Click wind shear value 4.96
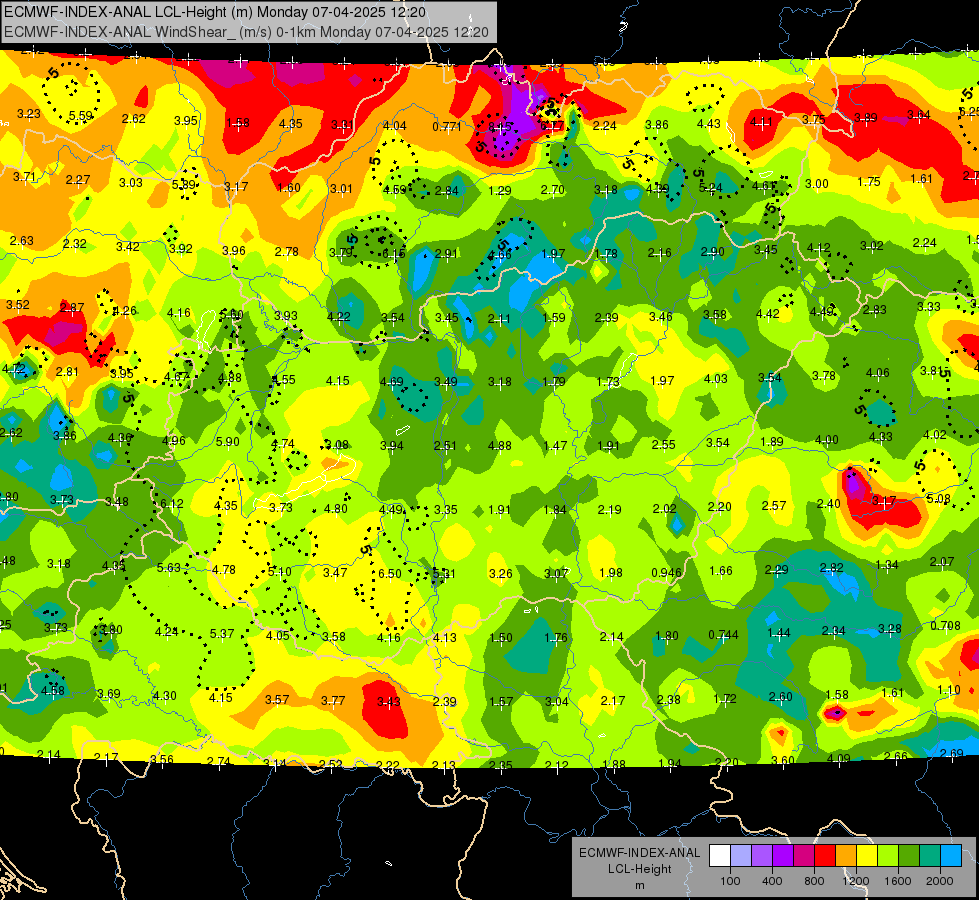Viewport: 979px width, 900px height. point(174,440)
